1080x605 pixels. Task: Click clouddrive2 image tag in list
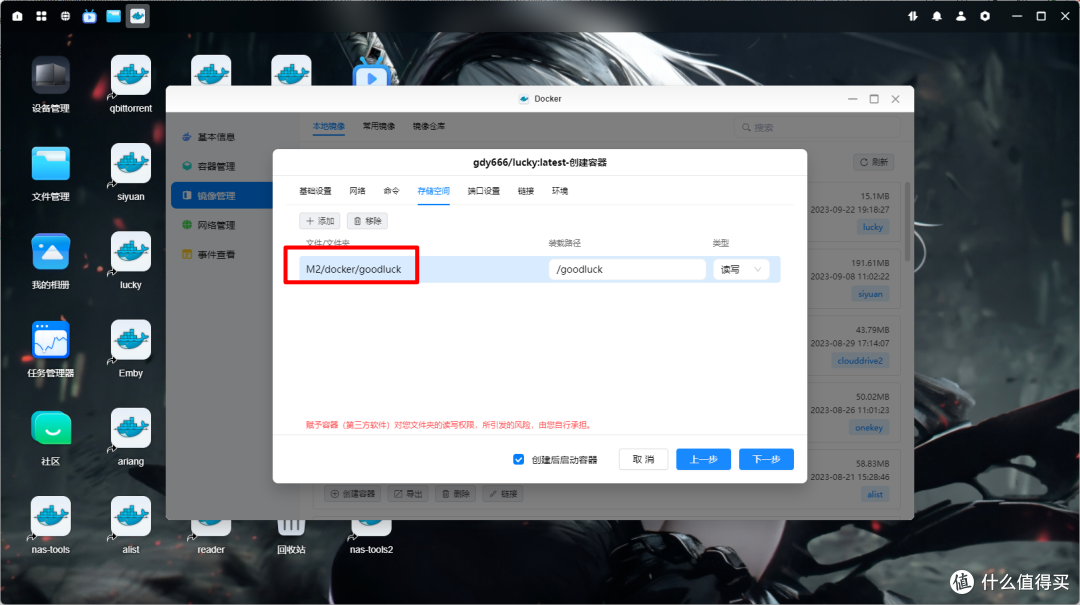tap(860, 360)
